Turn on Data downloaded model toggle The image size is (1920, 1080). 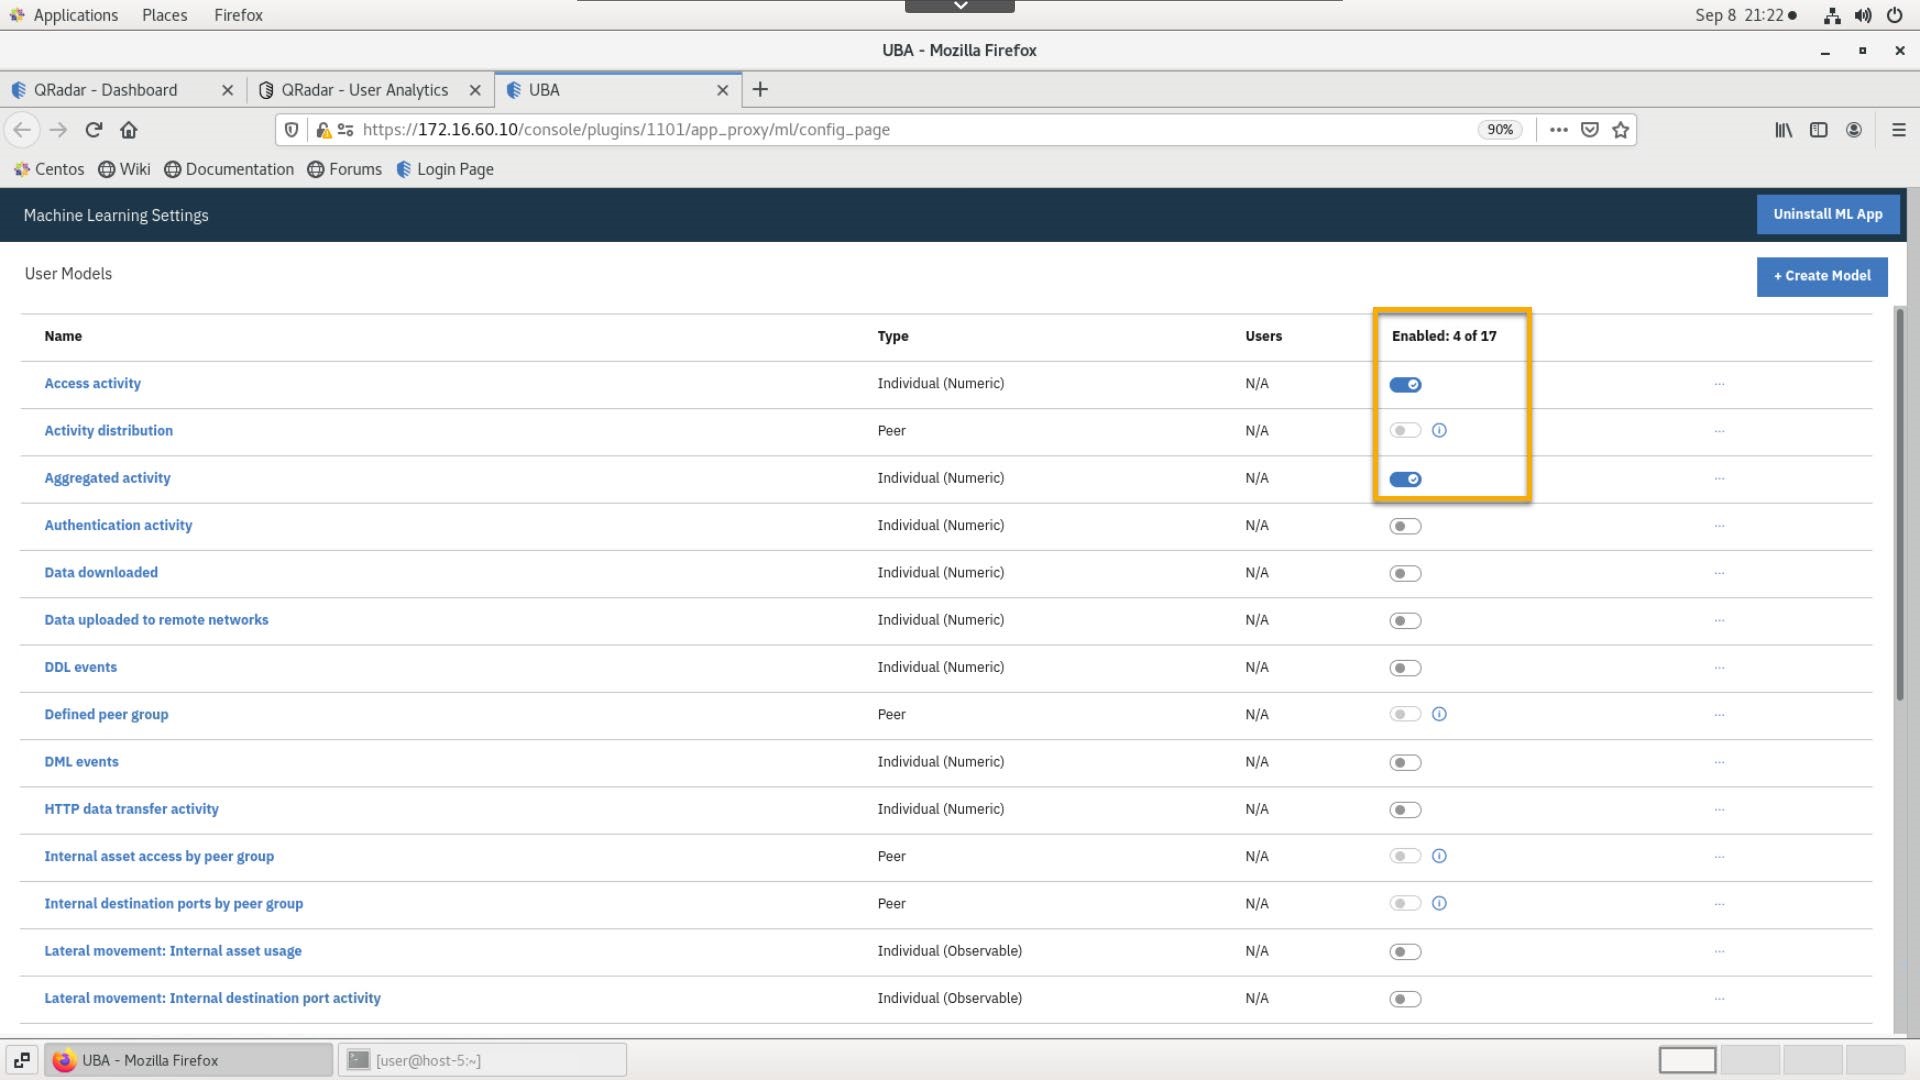(1405, 573)
